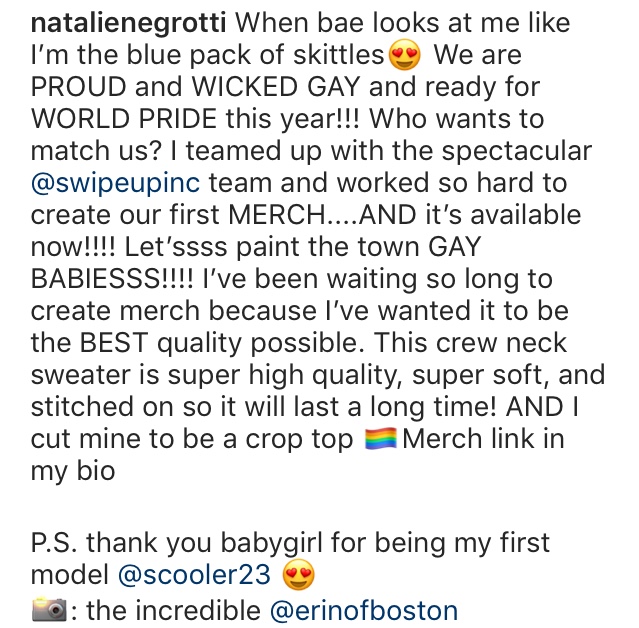Click the words 'the incredible' in the credit

(174, 611)
